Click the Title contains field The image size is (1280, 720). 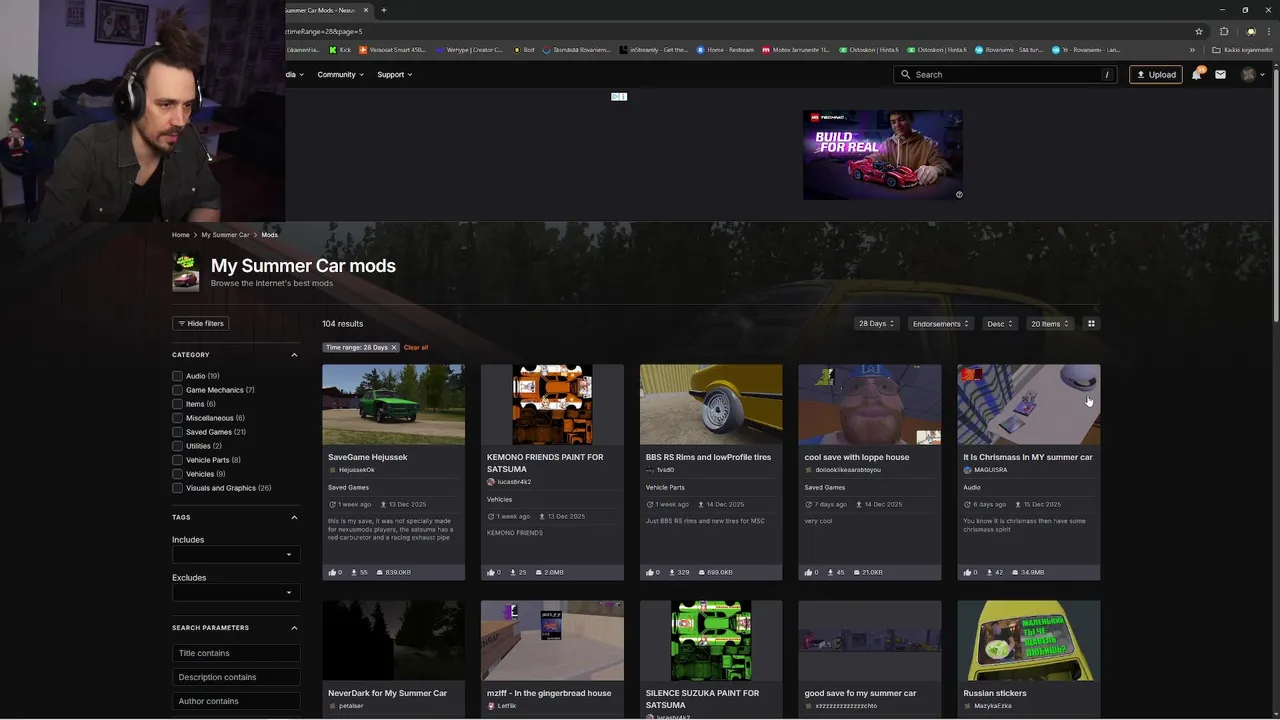[x=236, y=653]
